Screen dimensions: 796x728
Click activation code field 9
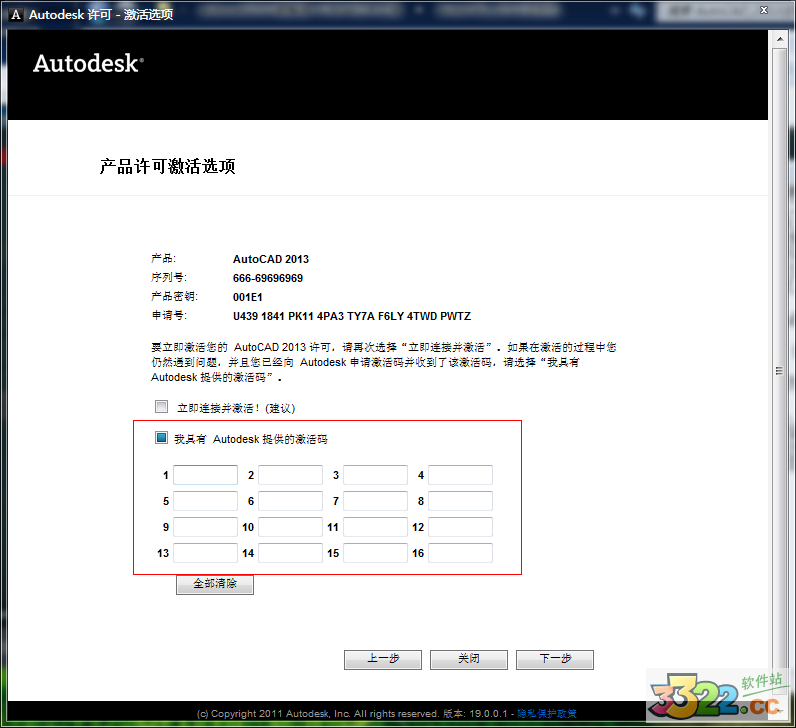pyautogui.click(x=206, y=527)
